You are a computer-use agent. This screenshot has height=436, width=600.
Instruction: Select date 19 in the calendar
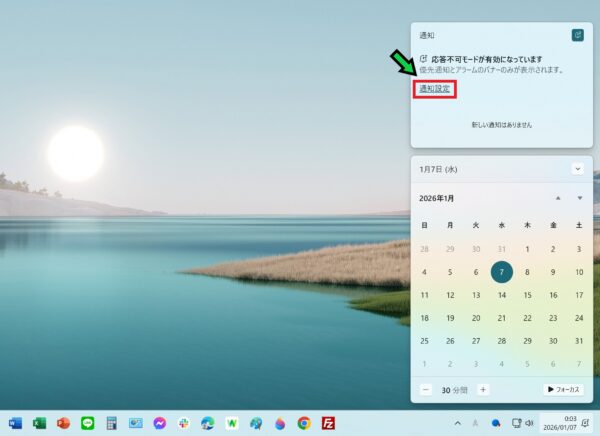click(x=450, y=318)
